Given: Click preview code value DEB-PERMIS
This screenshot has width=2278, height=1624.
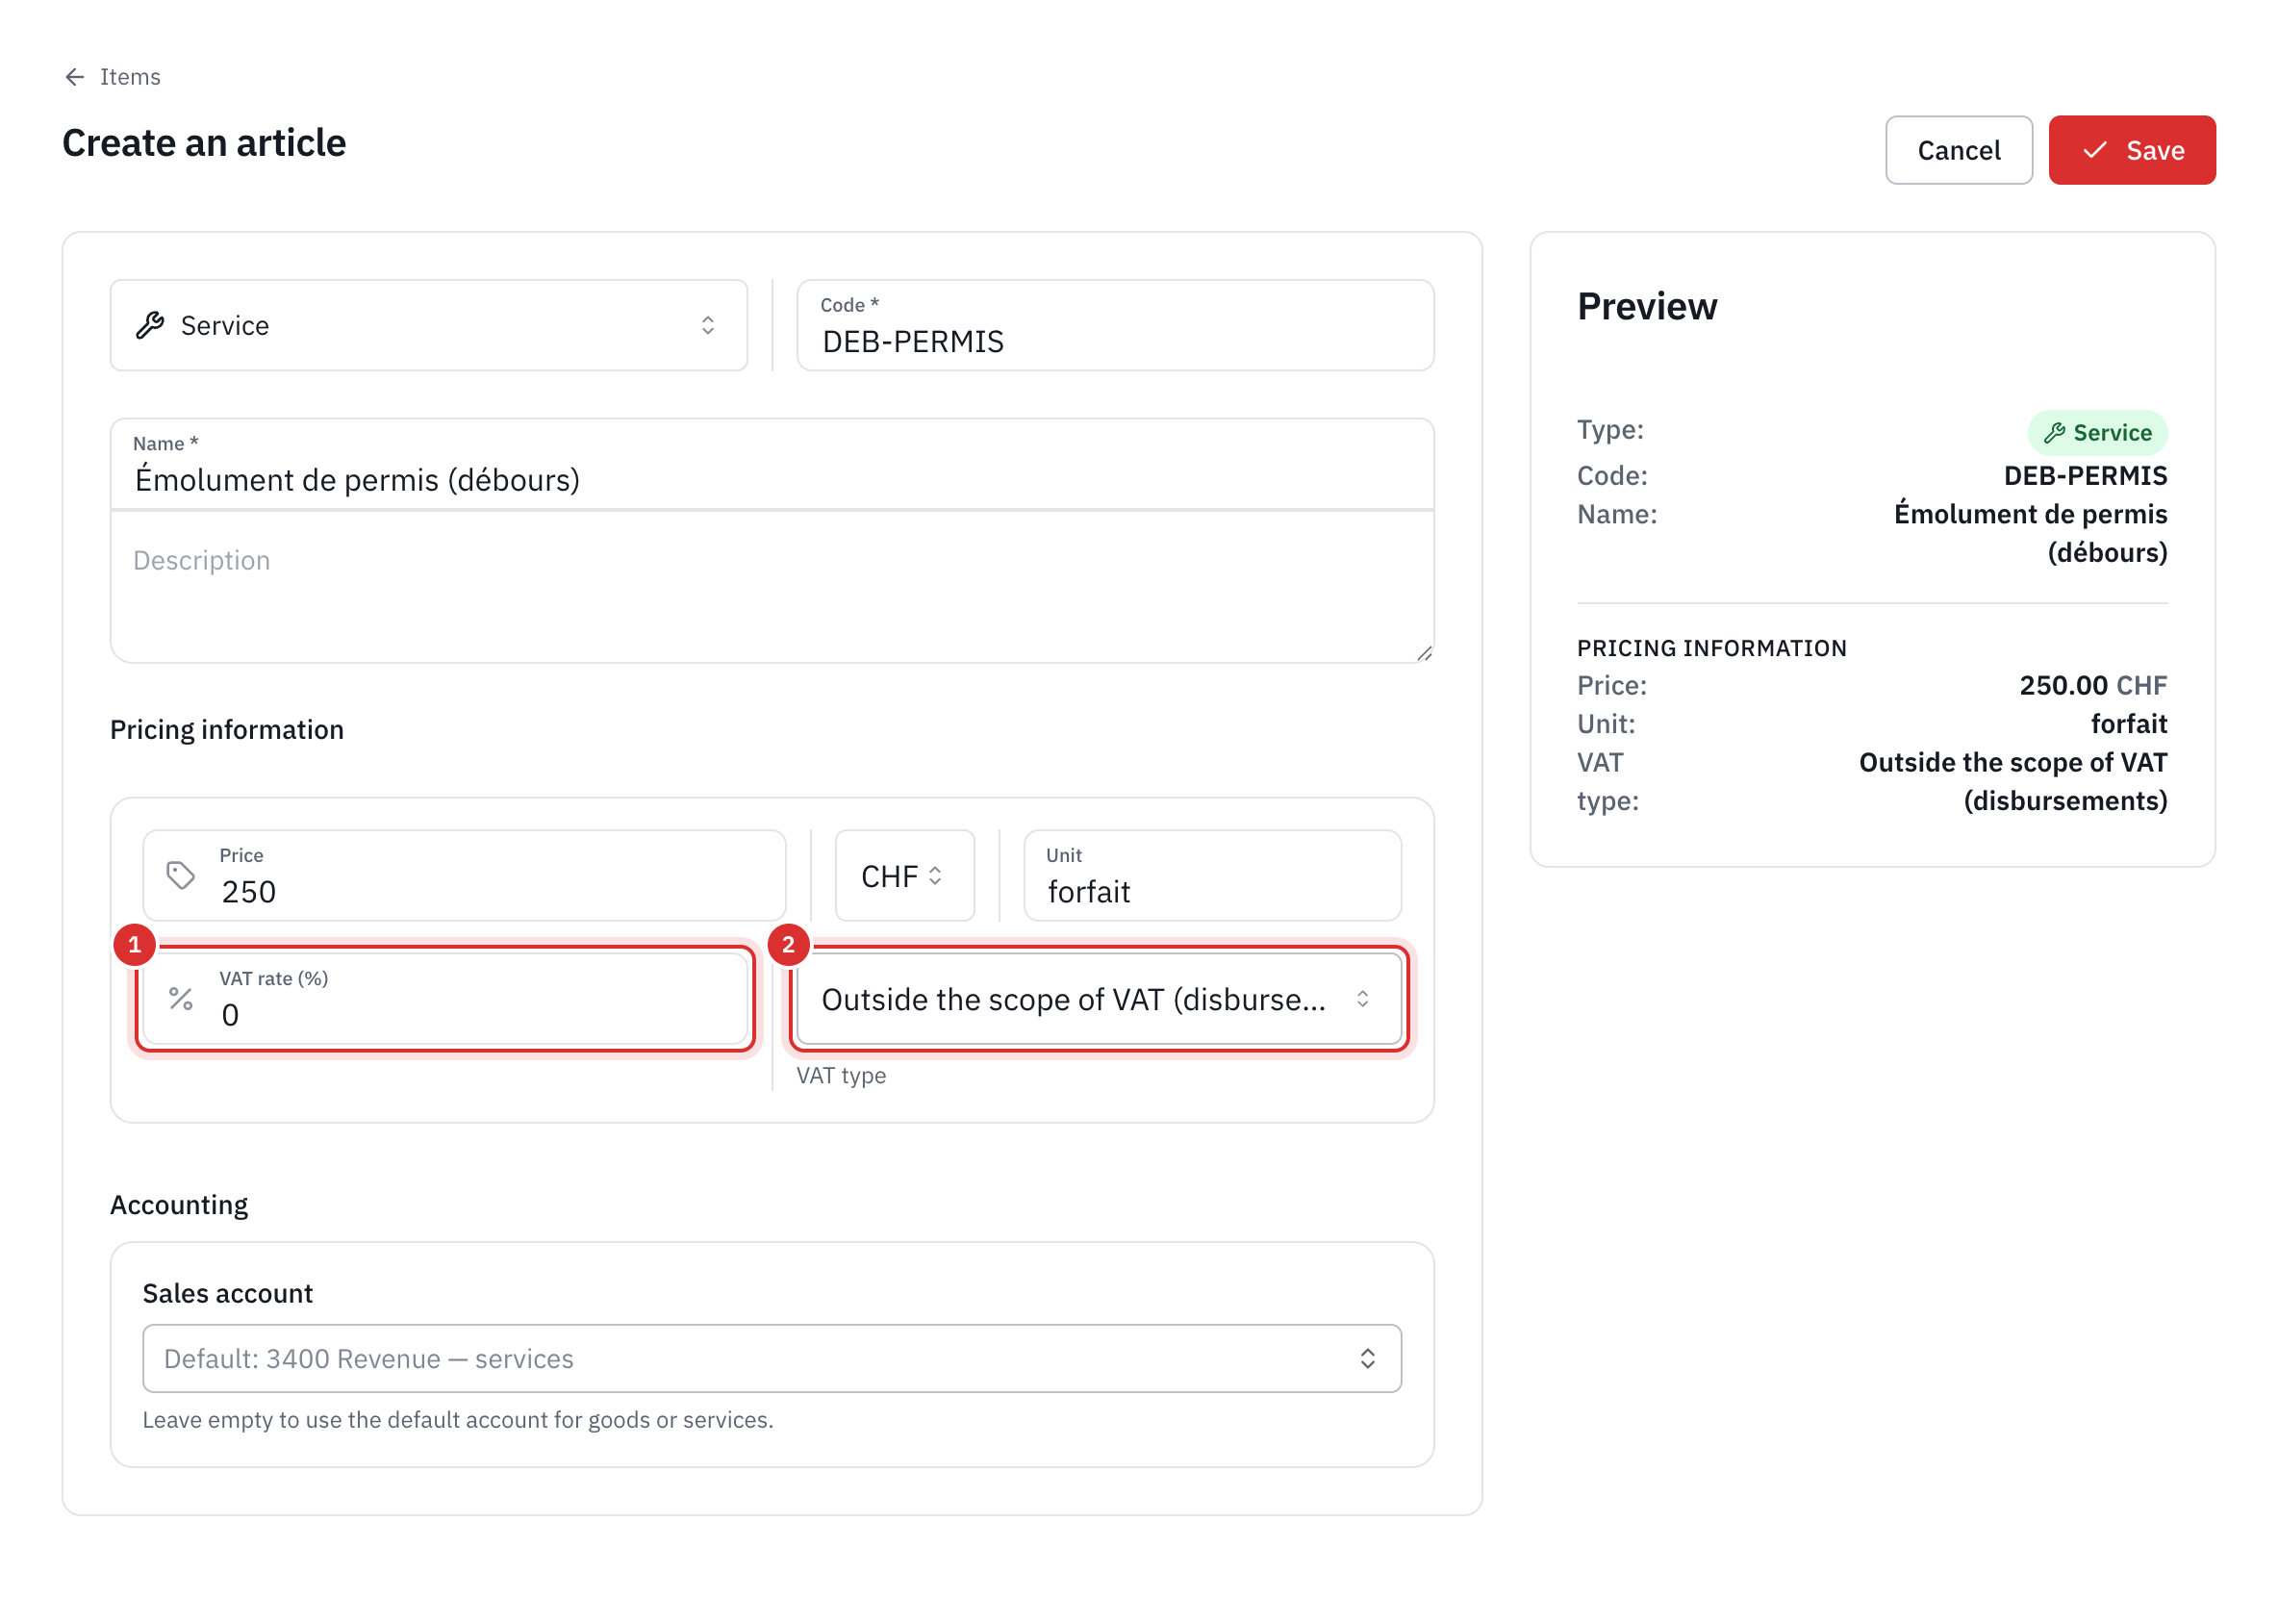Looking at the screenshot, I should pyautogui.click(x=2085, y=475).
